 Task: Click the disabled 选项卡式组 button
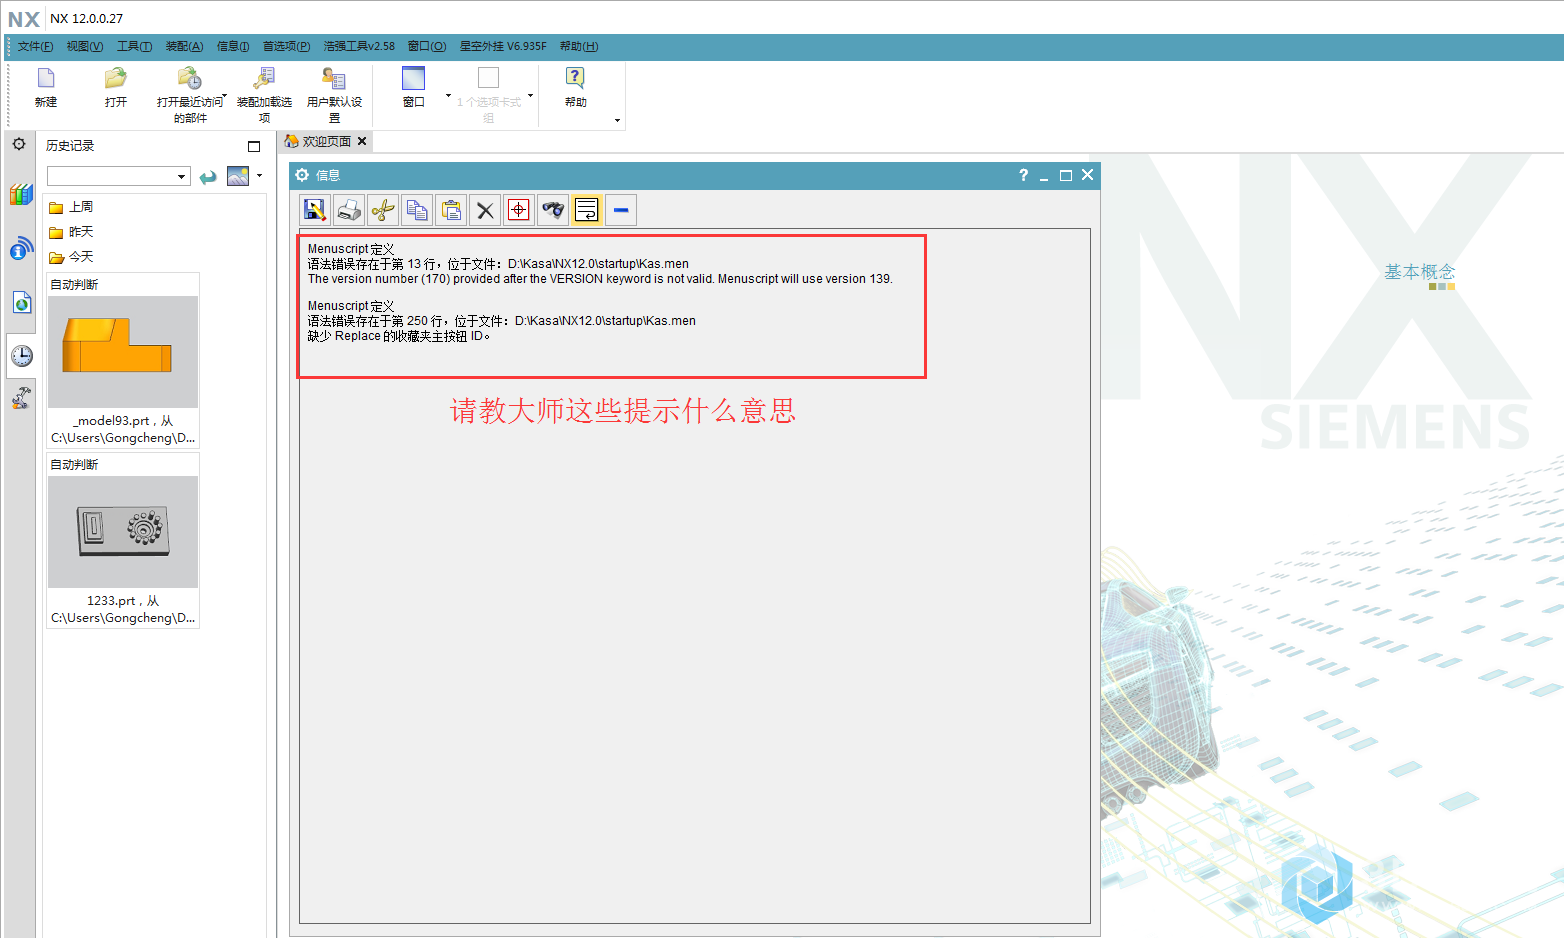pyautogui.click(x=489, y=94)
